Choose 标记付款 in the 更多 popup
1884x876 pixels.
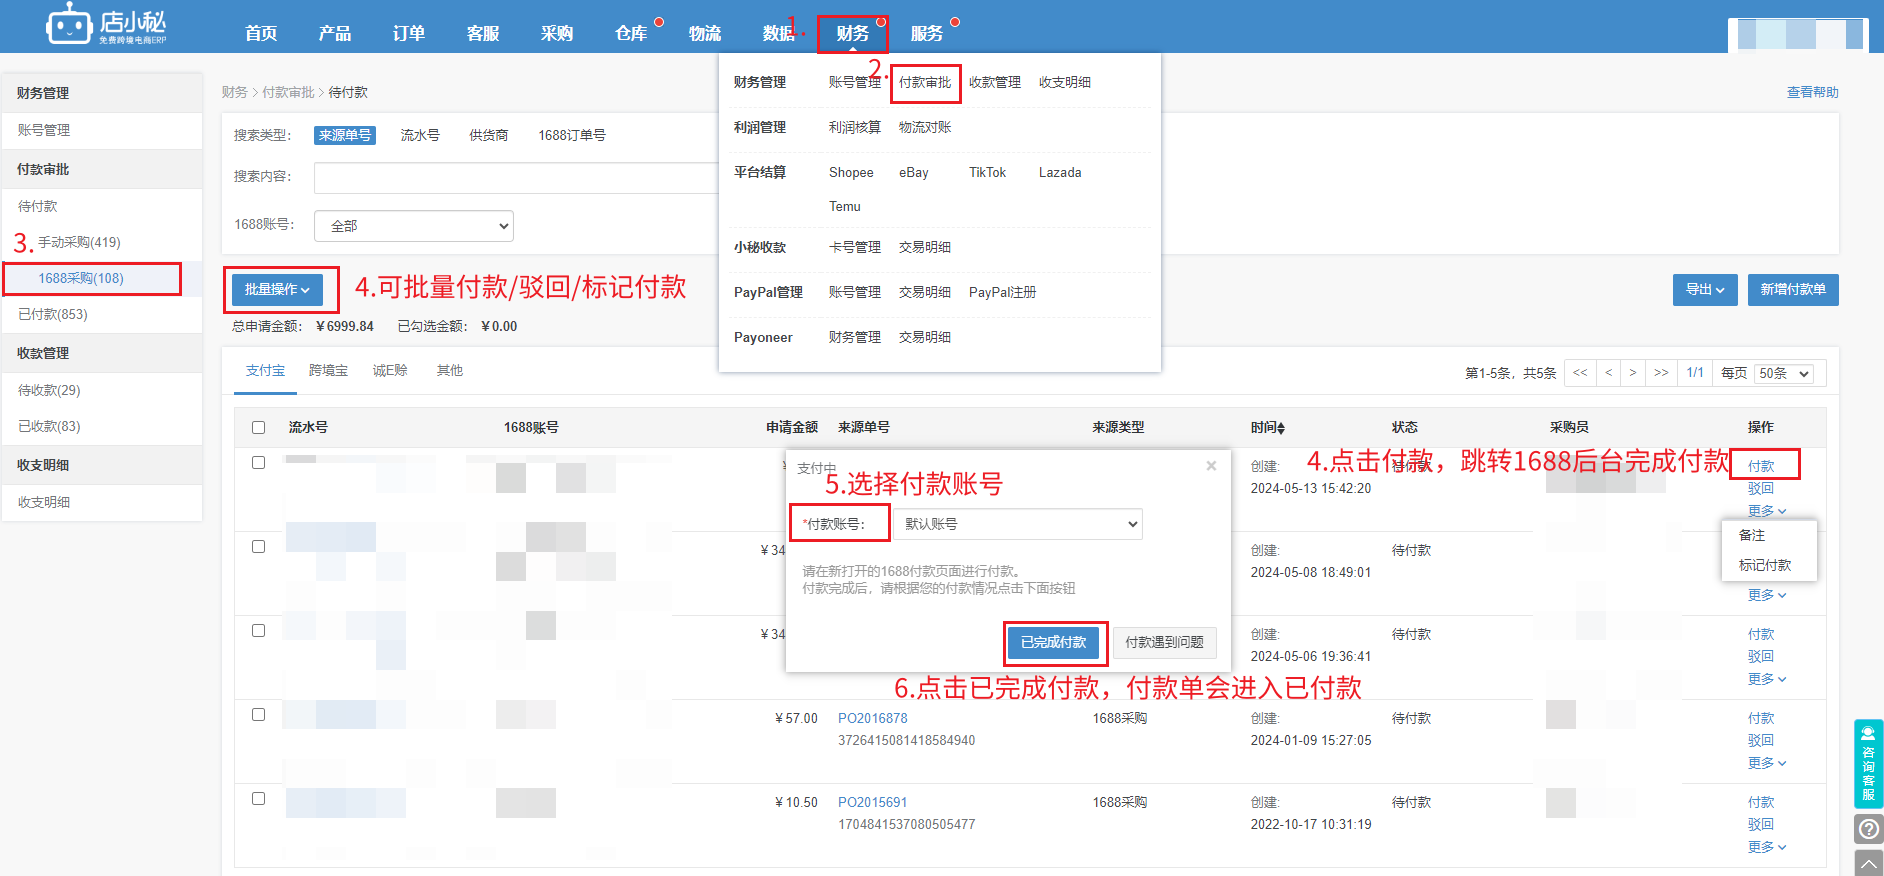(1765, 565)
